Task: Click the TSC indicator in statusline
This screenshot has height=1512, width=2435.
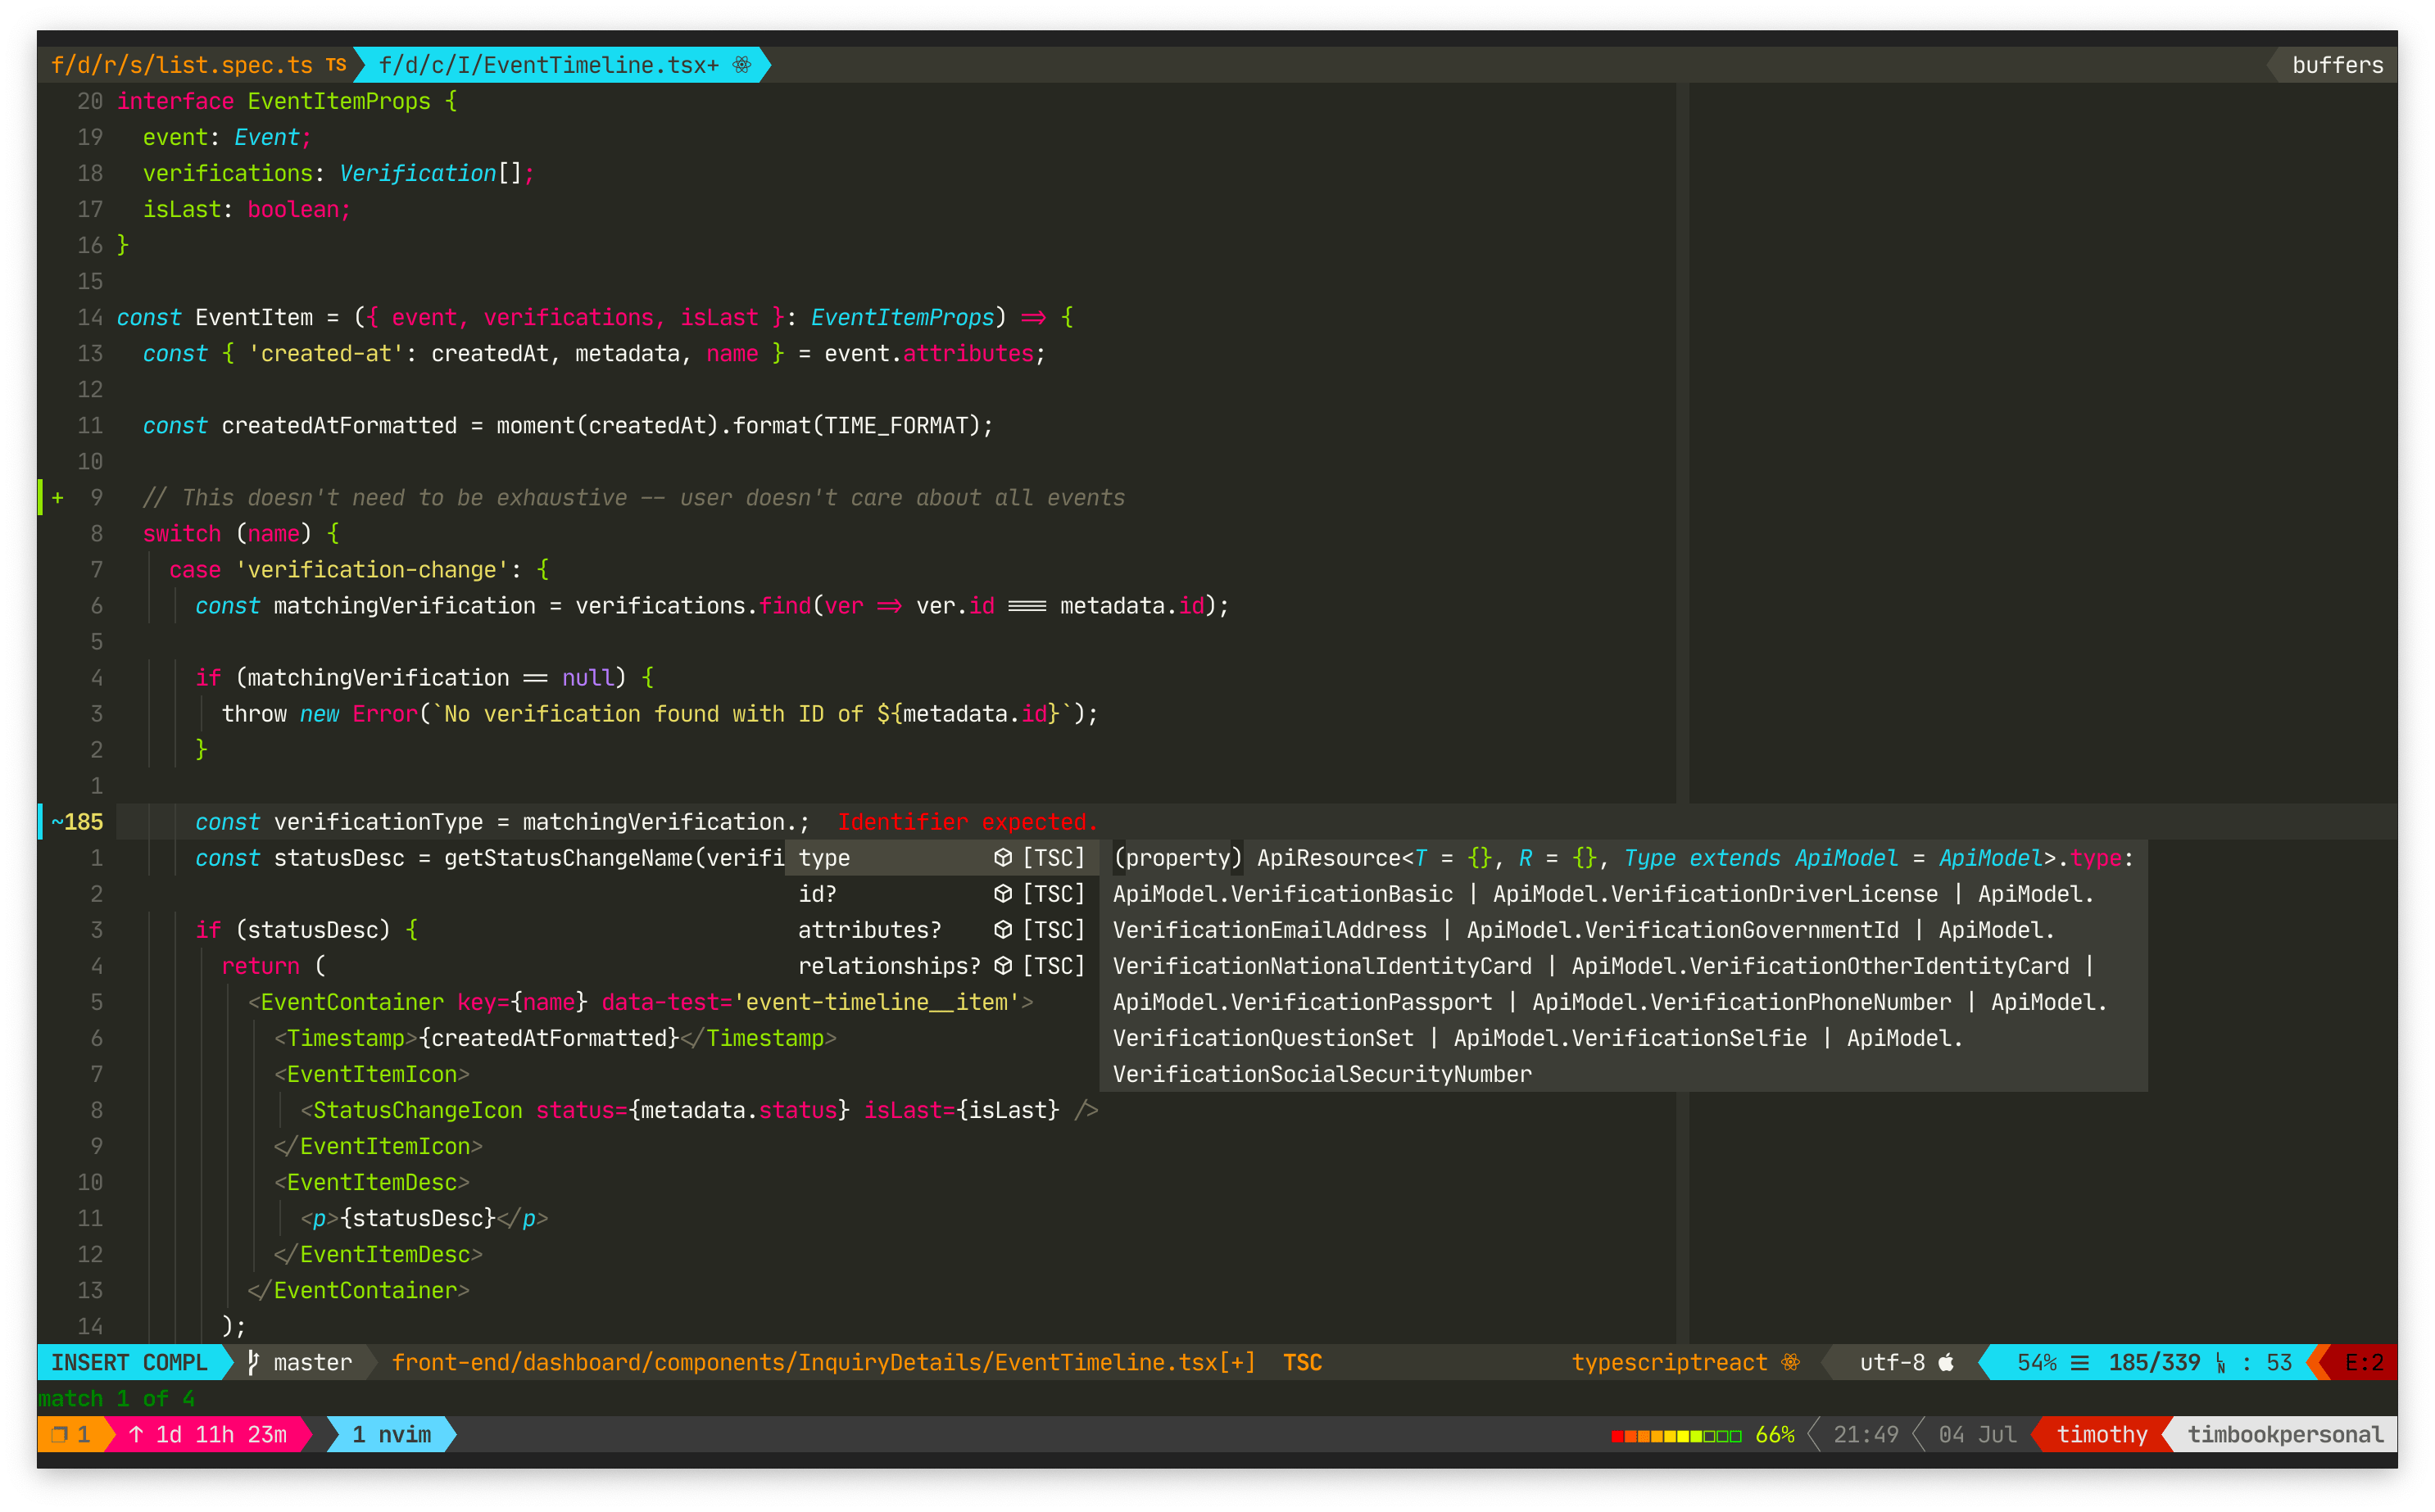Action: tap(1301, 1362)
